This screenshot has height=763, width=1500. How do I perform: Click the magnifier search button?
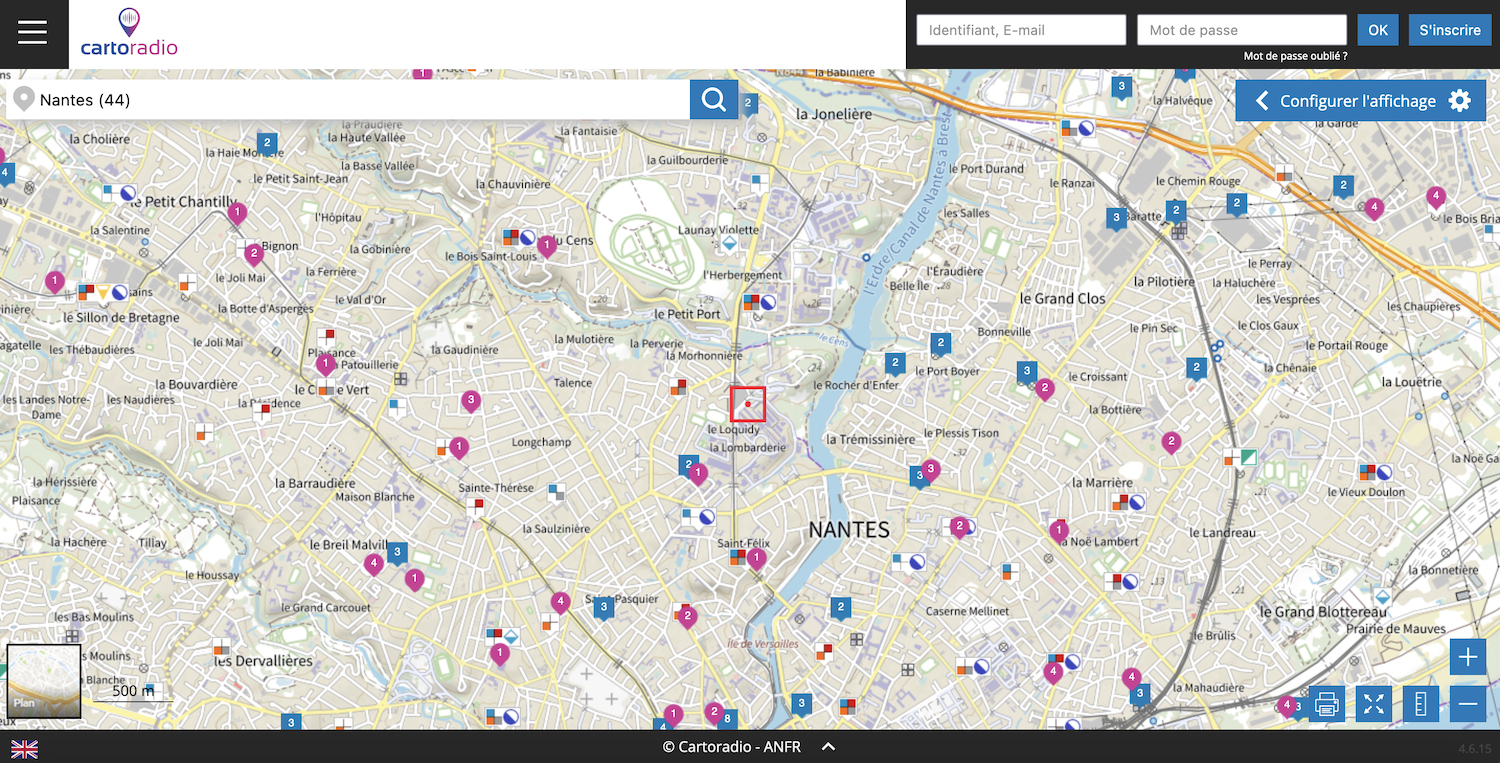coord(714,100)
